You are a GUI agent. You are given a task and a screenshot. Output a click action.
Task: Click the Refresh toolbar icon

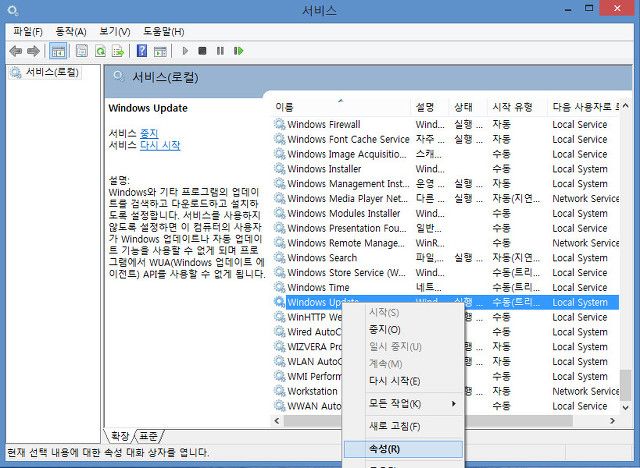pyautogui.click(x=100, y=51)
